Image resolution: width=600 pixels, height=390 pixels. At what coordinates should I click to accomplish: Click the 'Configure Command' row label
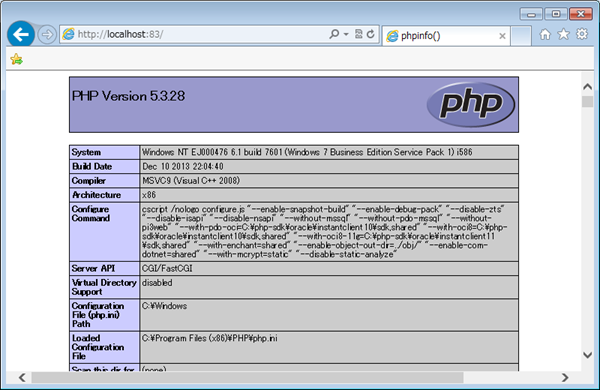90,214
